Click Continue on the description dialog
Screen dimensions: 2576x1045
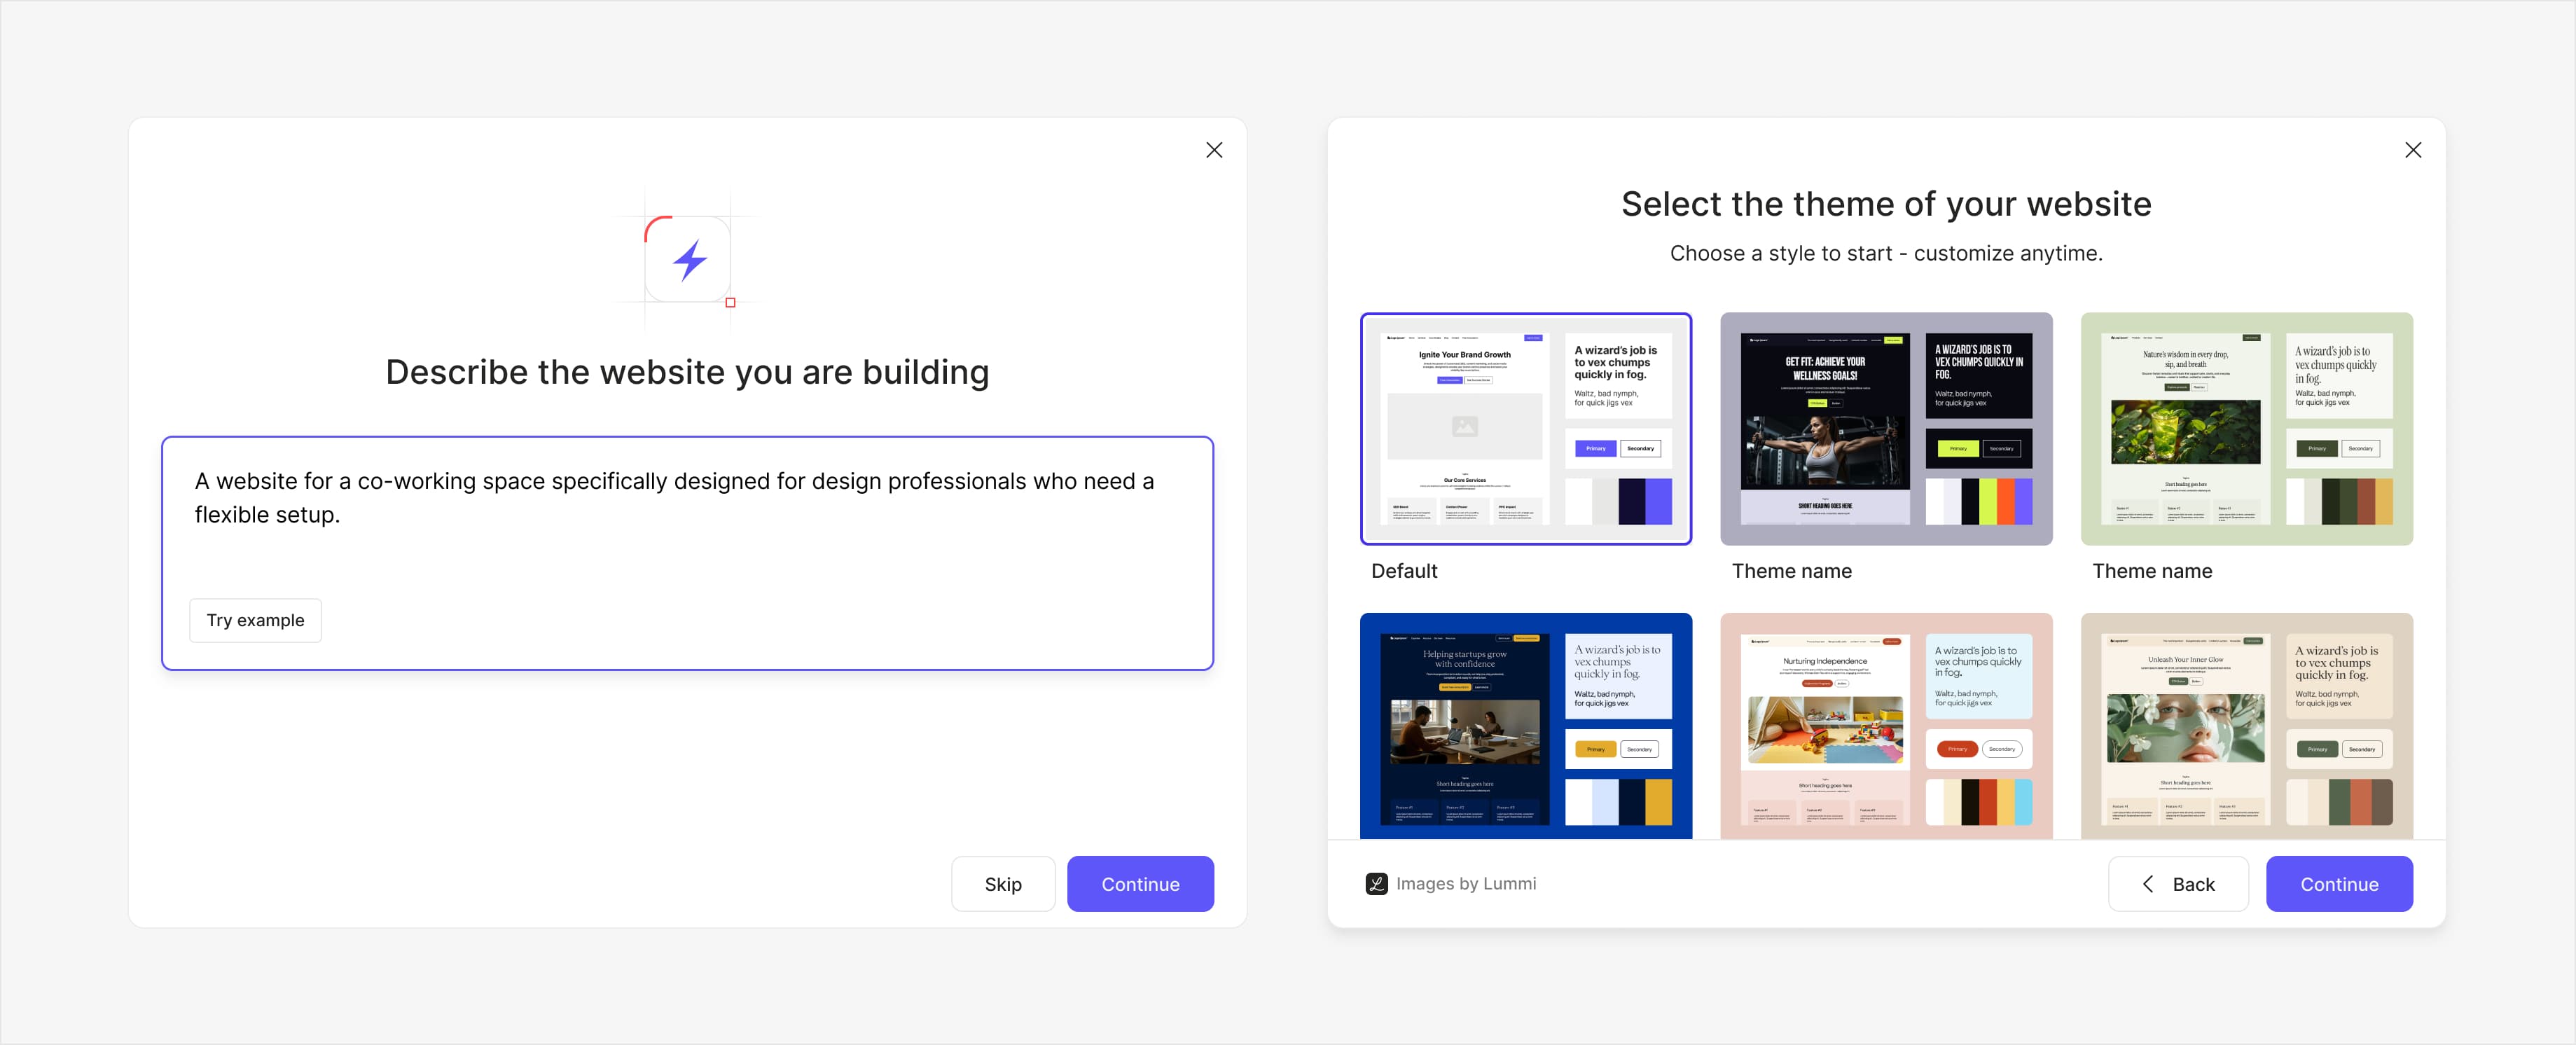pyautogui.click(x=1140, y=883)
